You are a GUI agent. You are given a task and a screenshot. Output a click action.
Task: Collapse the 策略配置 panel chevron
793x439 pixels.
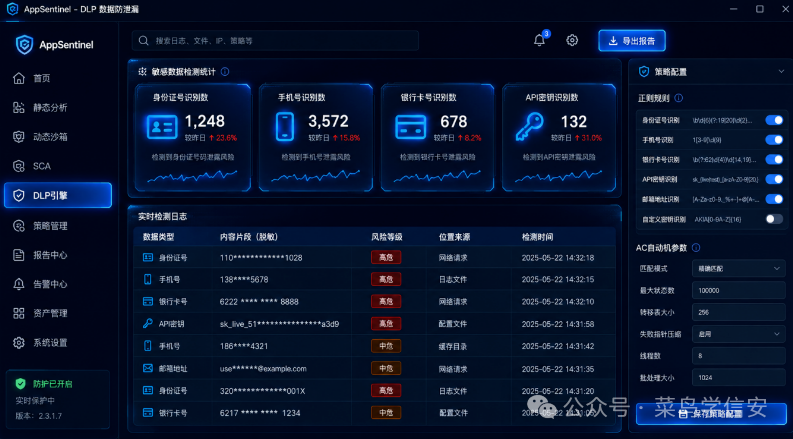(781, 72)
